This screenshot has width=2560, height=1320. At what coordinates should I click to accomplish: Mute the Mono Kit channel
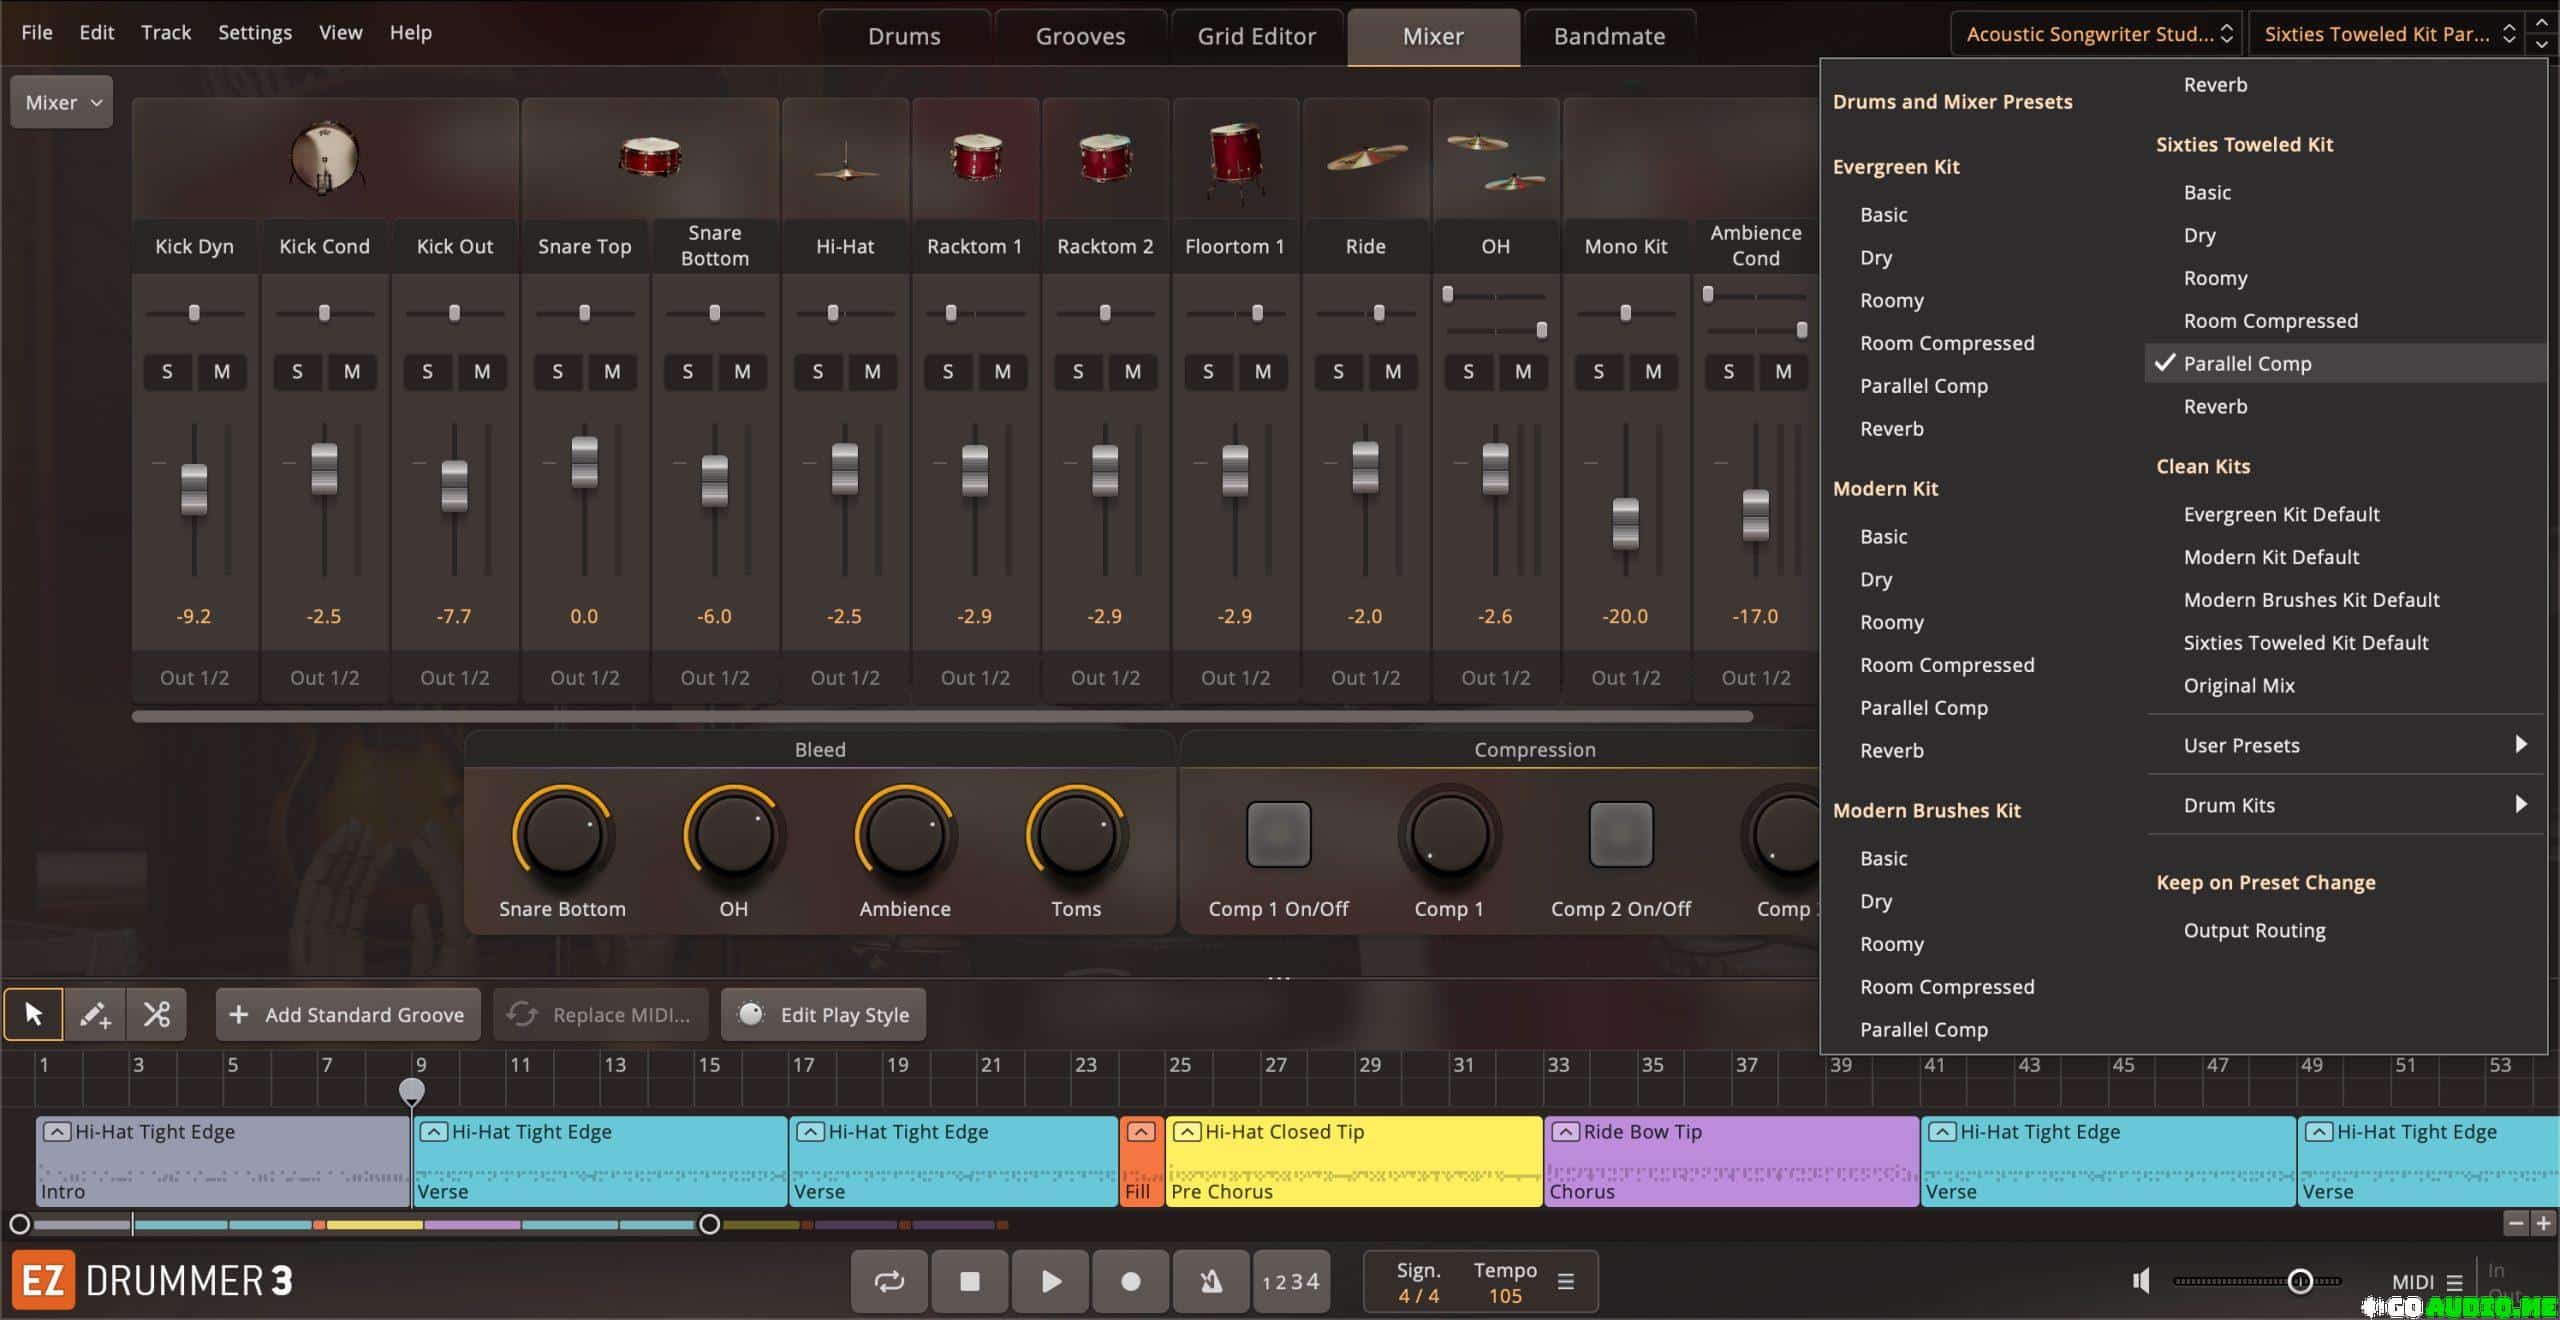coord(1653,371)
